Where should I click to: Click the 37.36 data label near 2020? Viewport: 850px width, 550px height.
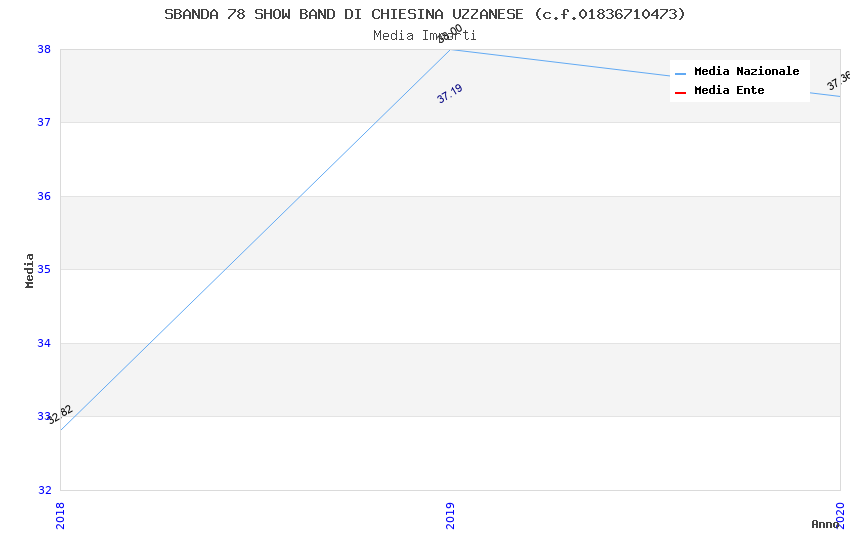pyautogui.click(x=838, y=80)
